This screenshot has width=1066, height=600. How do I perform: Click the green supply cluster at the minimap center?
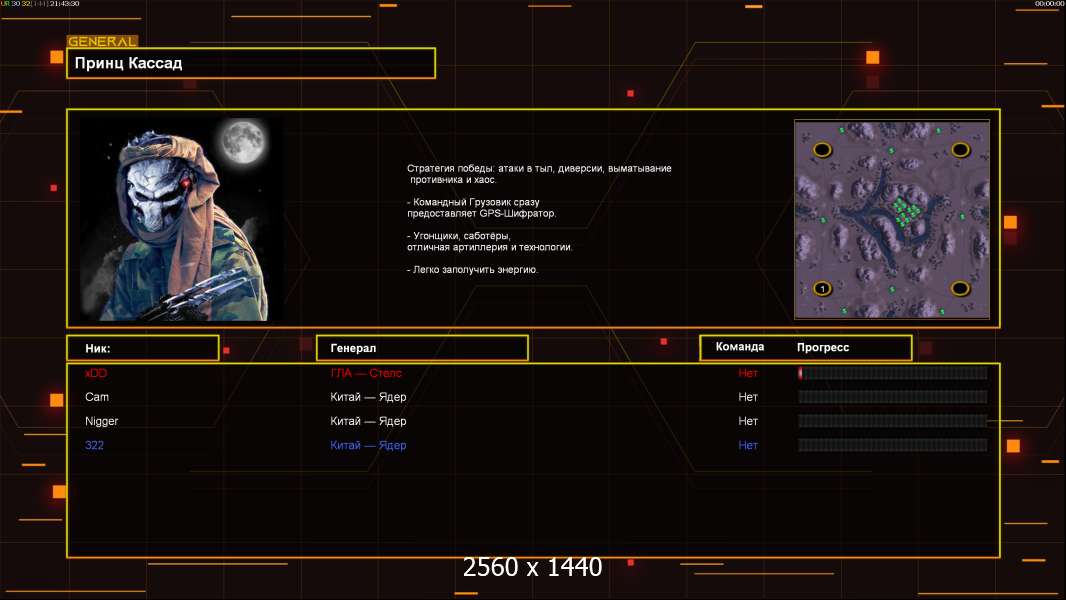coord(905,213)
